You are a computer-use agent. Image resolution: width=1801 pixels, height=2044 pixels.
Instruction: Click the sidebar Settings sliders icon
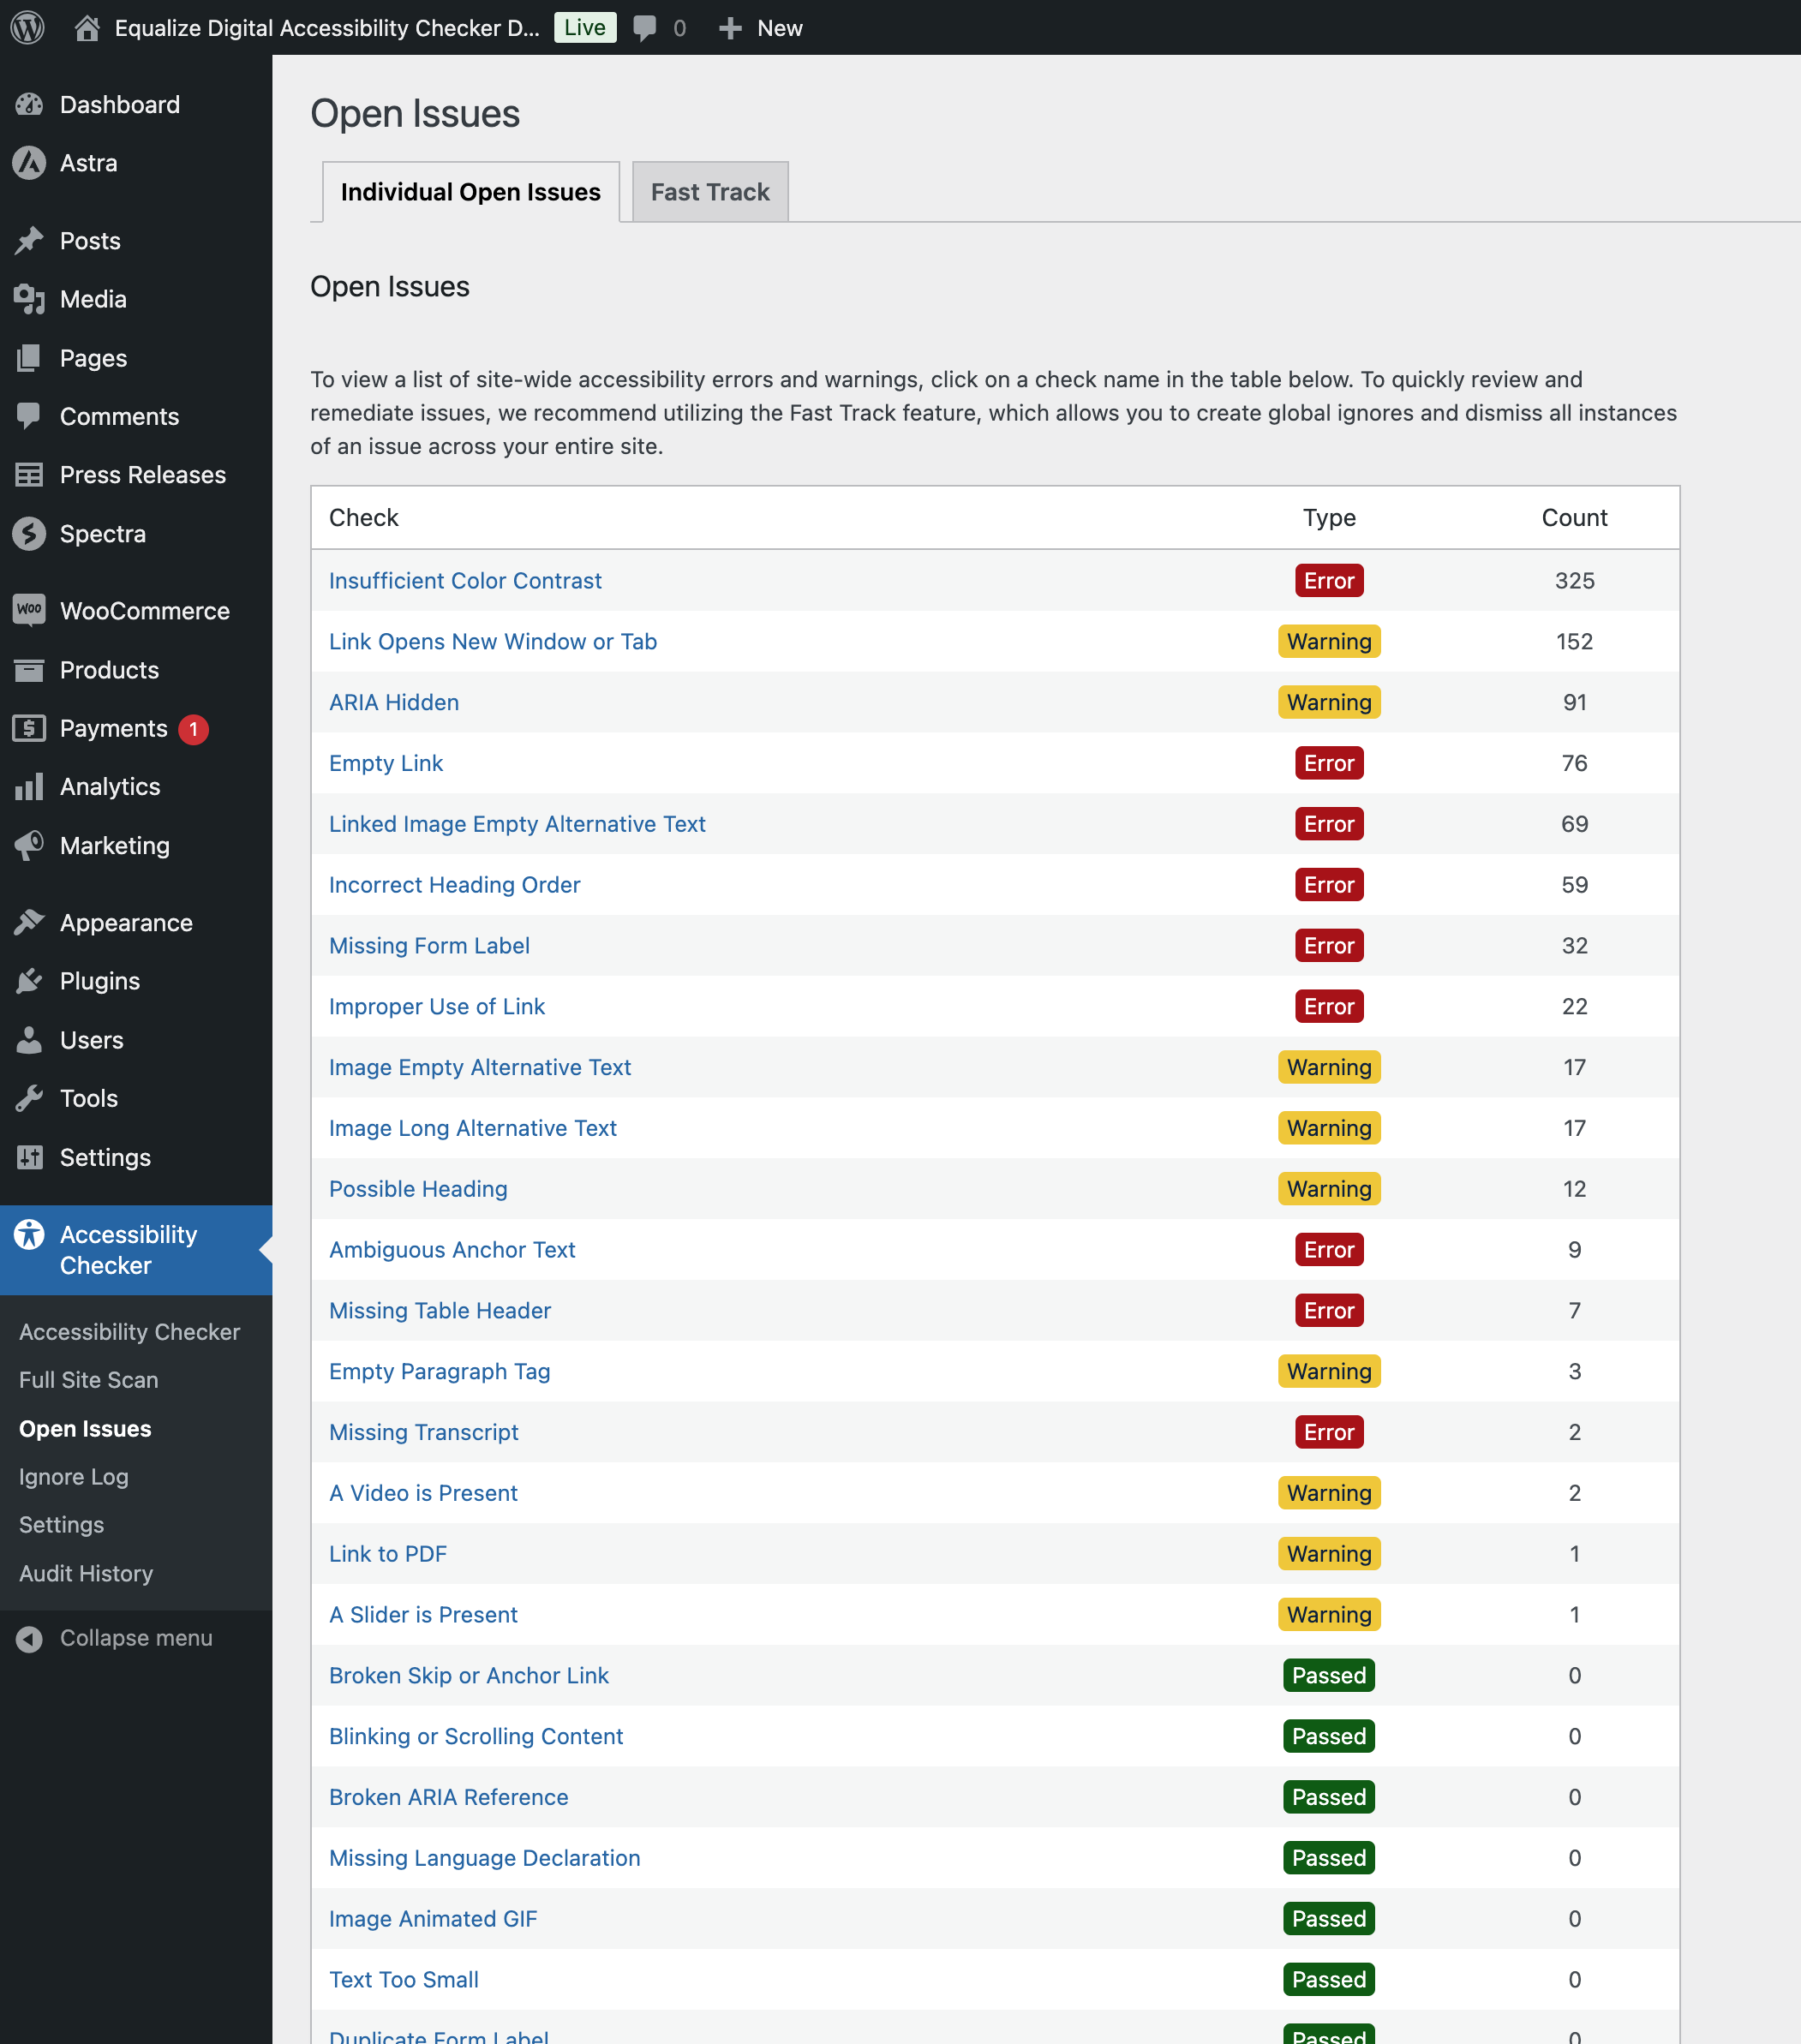click(x=30, y=1157)
